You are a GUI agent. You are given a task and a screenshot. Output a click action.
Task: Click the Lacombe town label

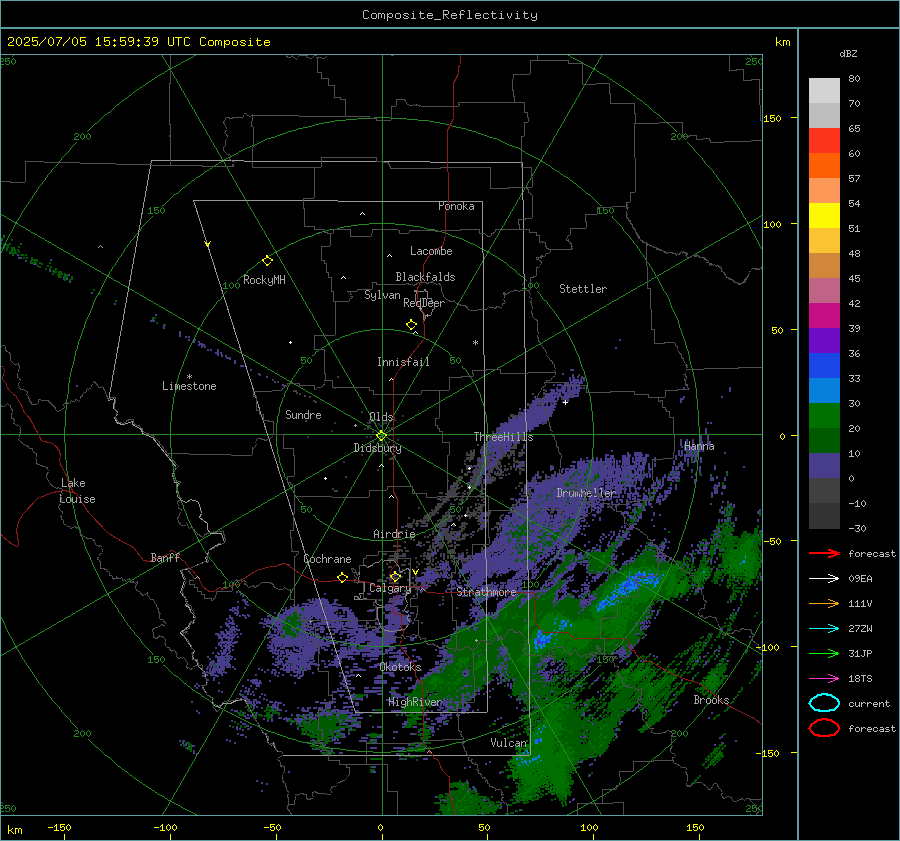tap(431, 251)
